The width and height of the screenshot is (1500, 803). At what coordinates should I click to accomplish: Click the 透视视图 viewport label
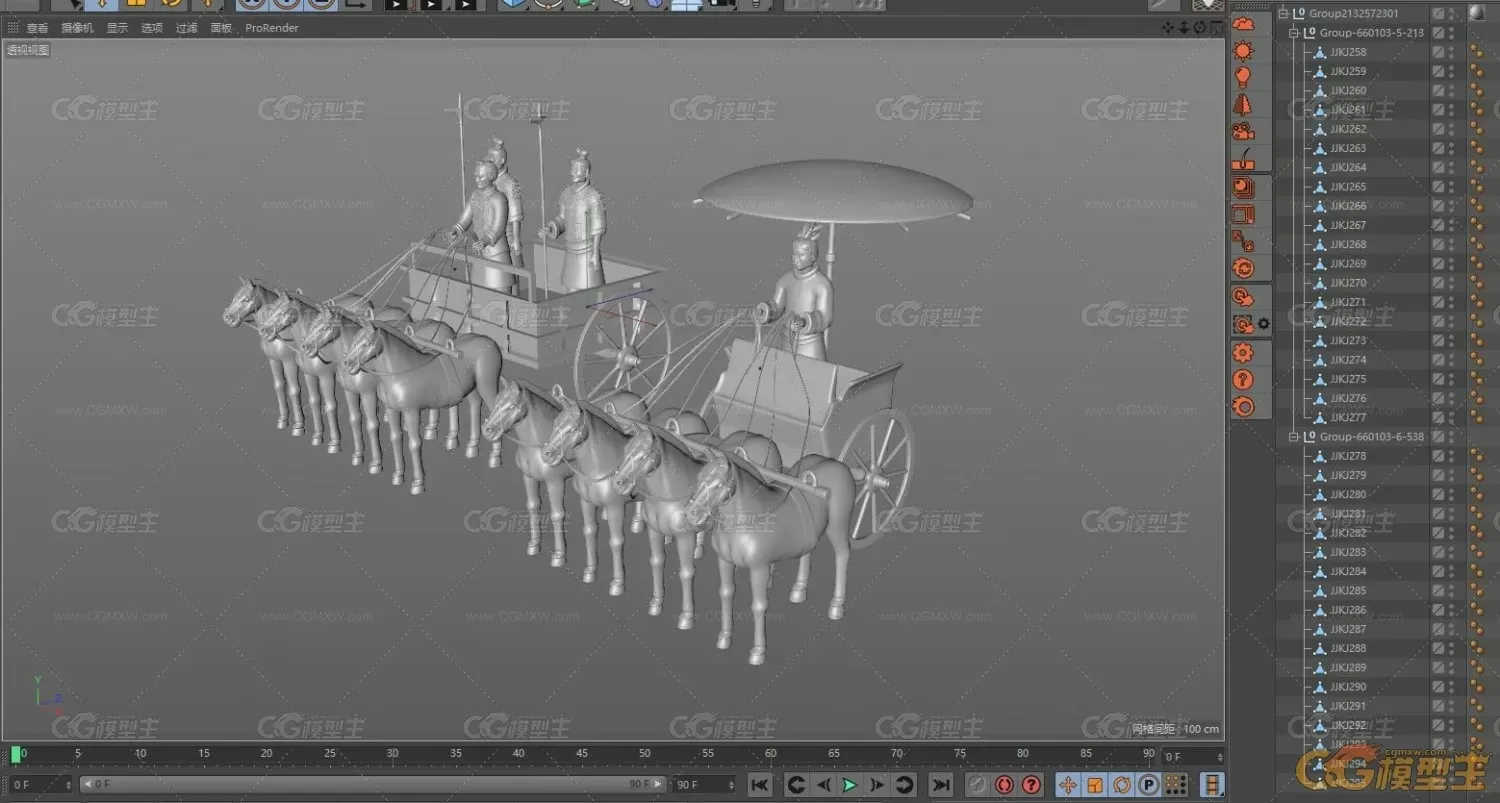[28, 50]
